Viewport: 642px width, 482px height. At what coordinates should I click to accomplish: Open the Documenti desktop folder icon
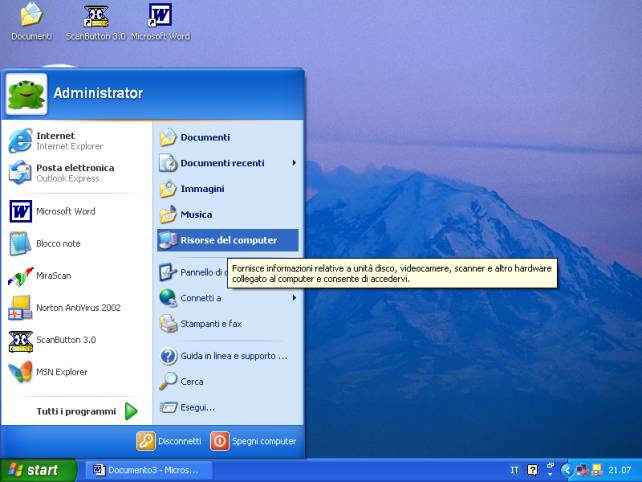(32, 21)
